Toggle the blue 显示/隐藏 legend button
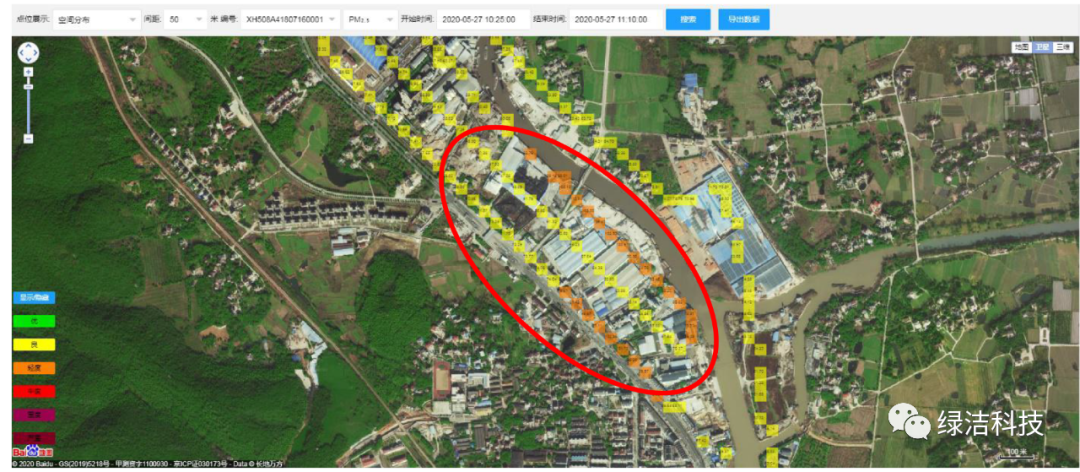Viewport: 1080px width, 472px height. click(x=33, y=297)
